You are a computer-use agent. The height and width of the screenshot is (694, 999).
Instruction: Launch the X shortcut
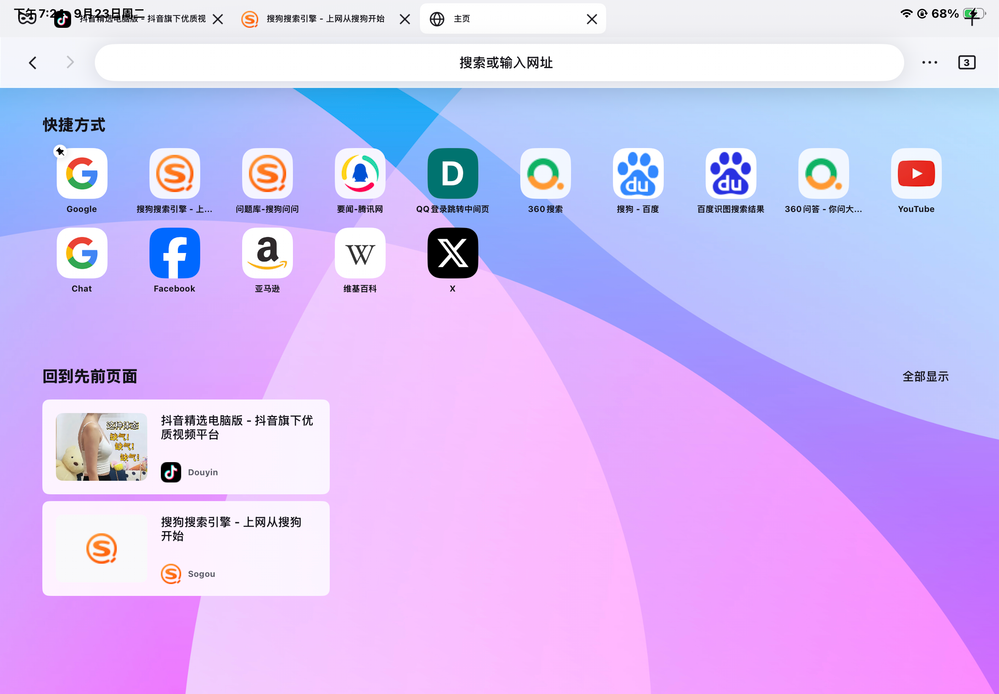452,253
